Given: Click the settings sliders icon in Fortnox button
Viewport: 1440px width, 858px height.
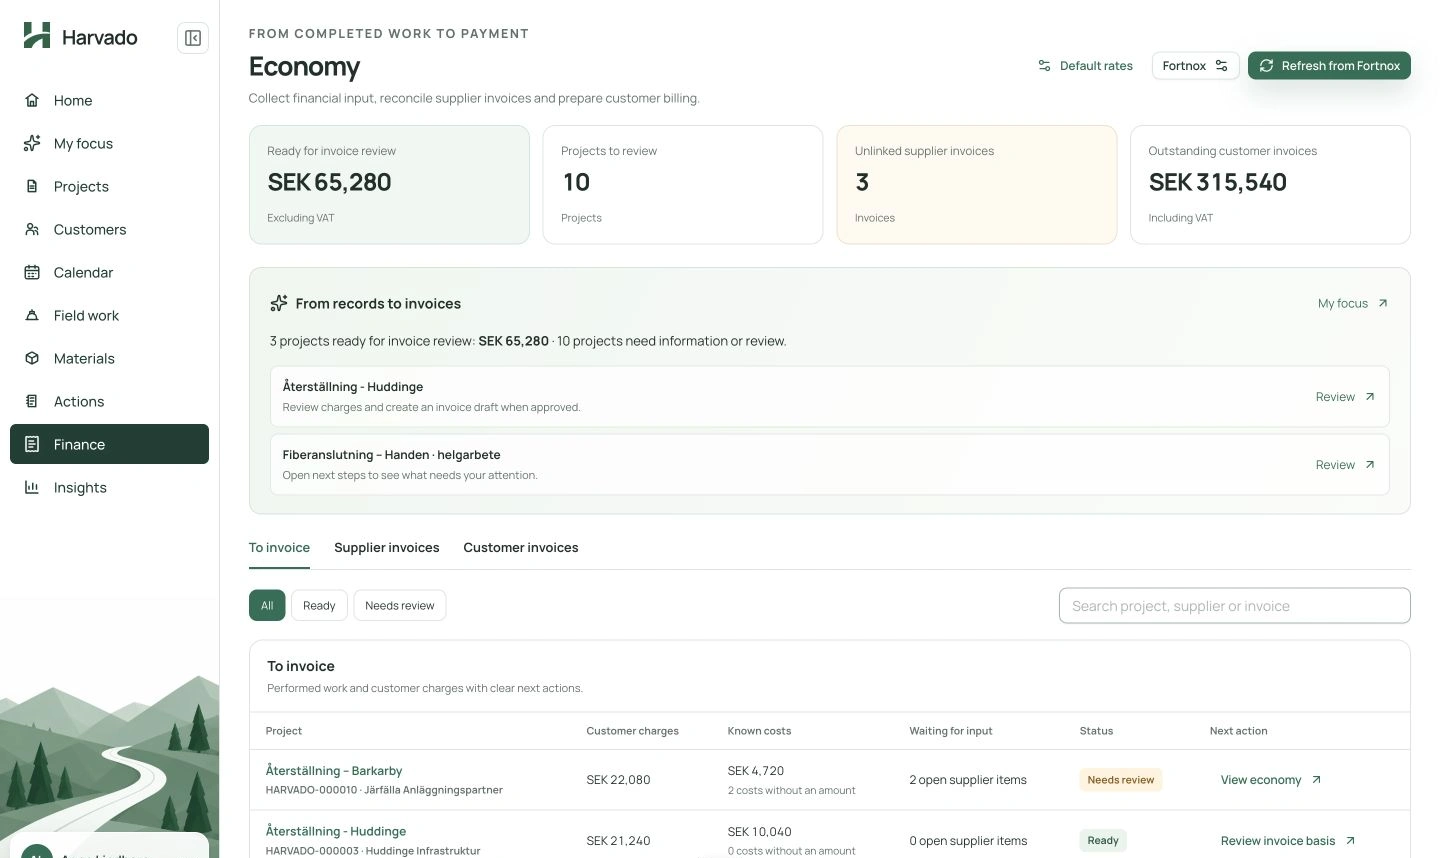Looking at the screenshot, I should tap(1221, 66).
